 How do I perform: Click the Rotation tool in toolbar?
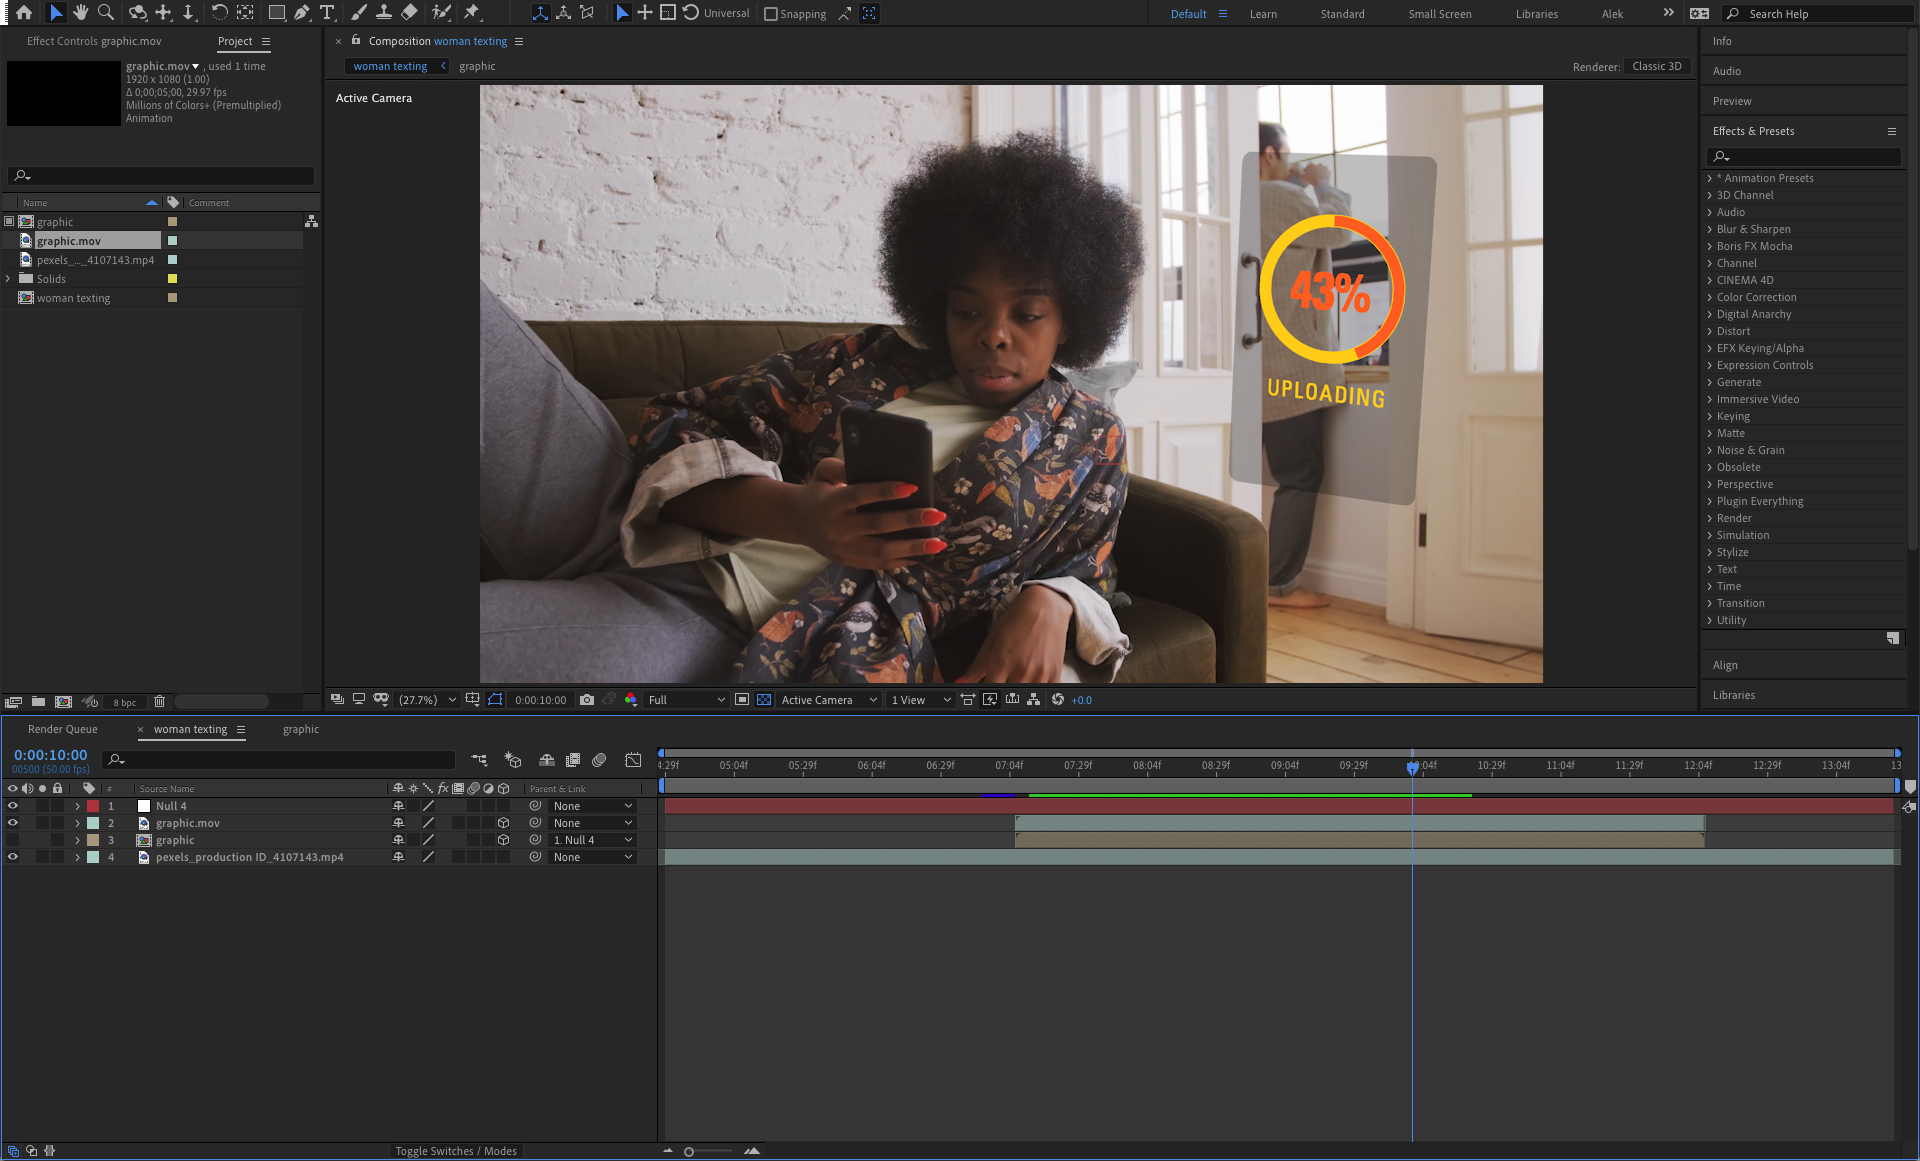[x=218, y=12]
